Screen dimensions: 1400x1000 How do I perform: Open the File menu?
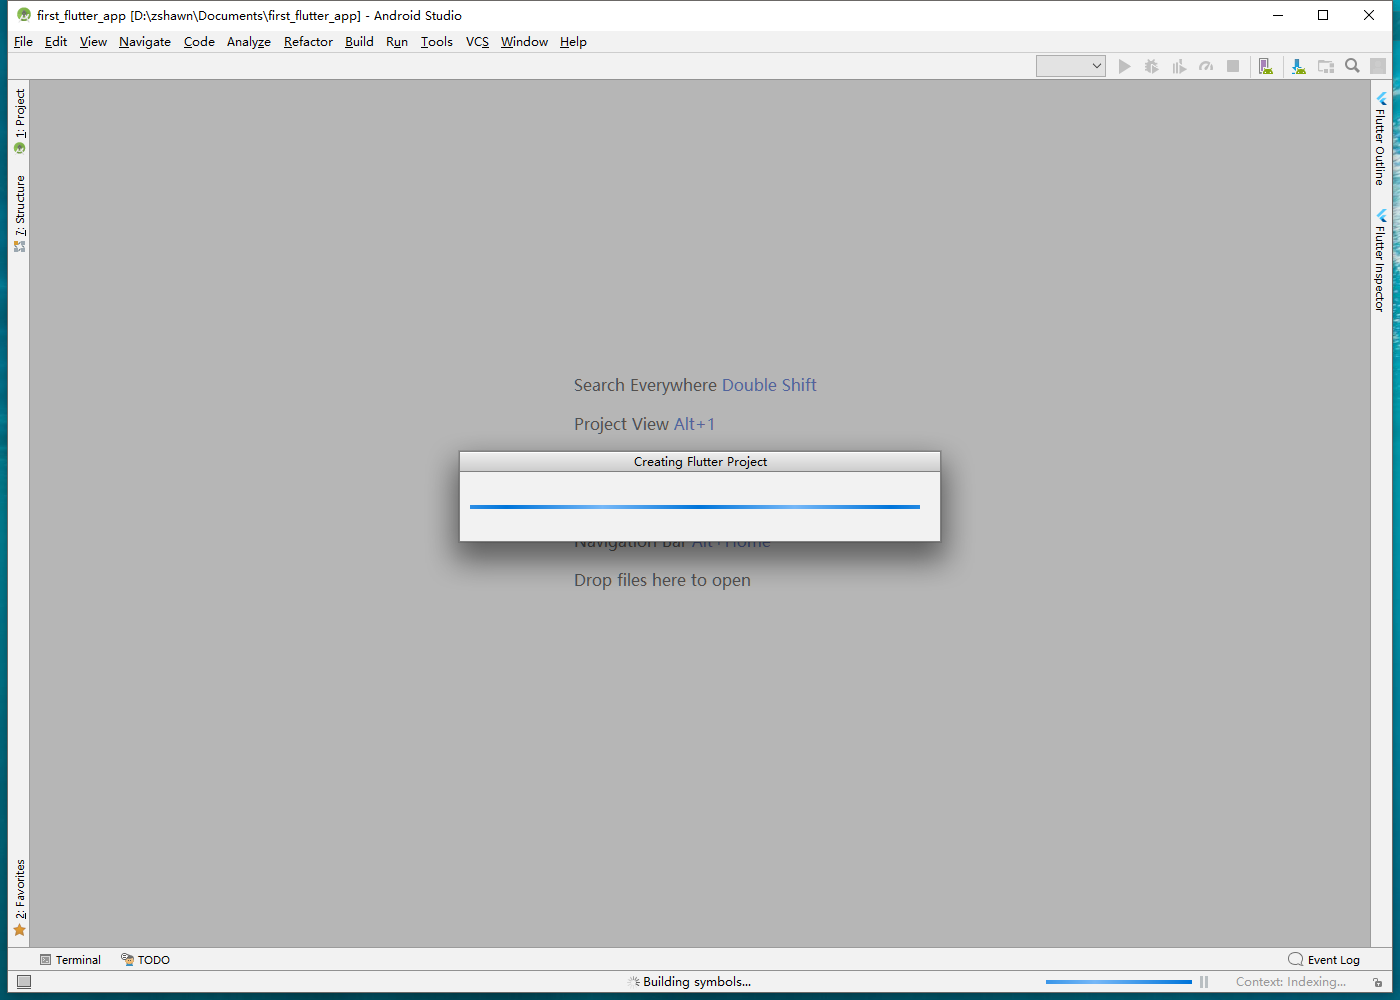point(23,42)
